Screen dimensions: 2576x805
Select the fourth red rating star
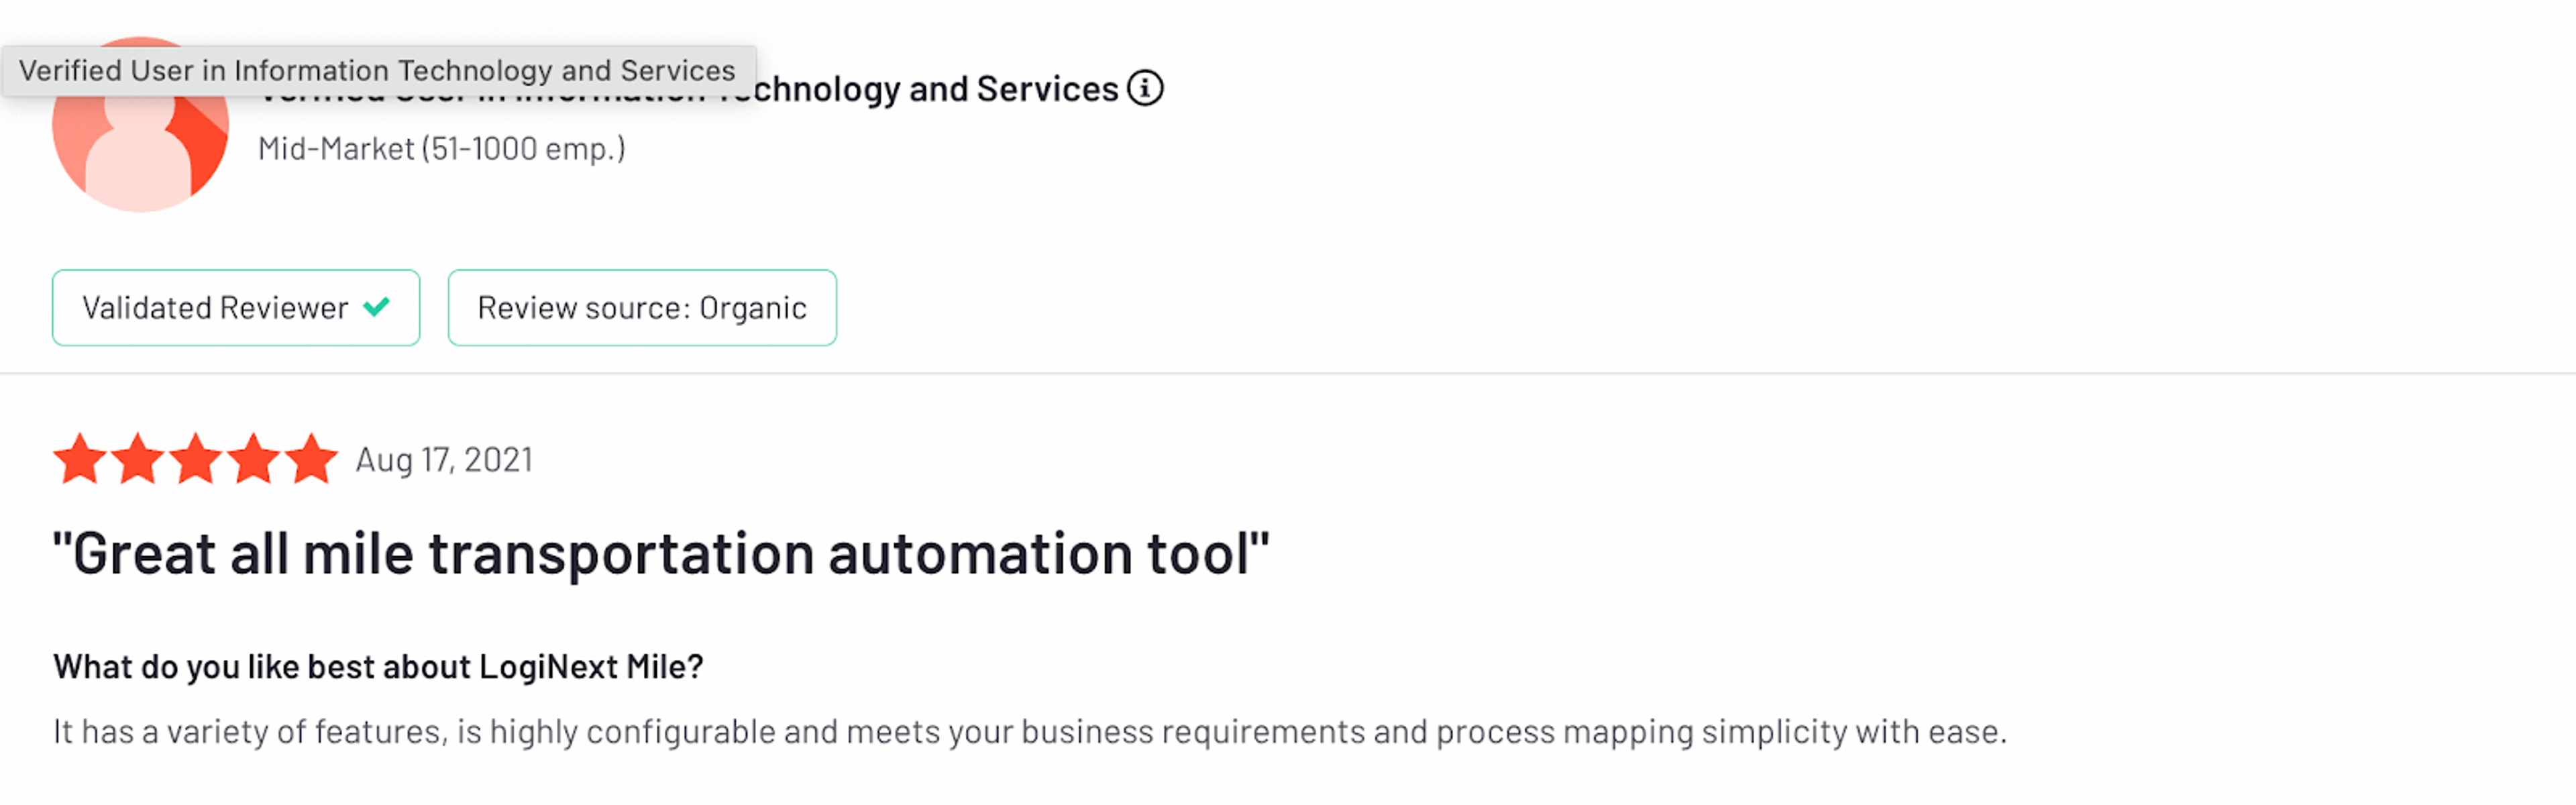coord(255,459)
